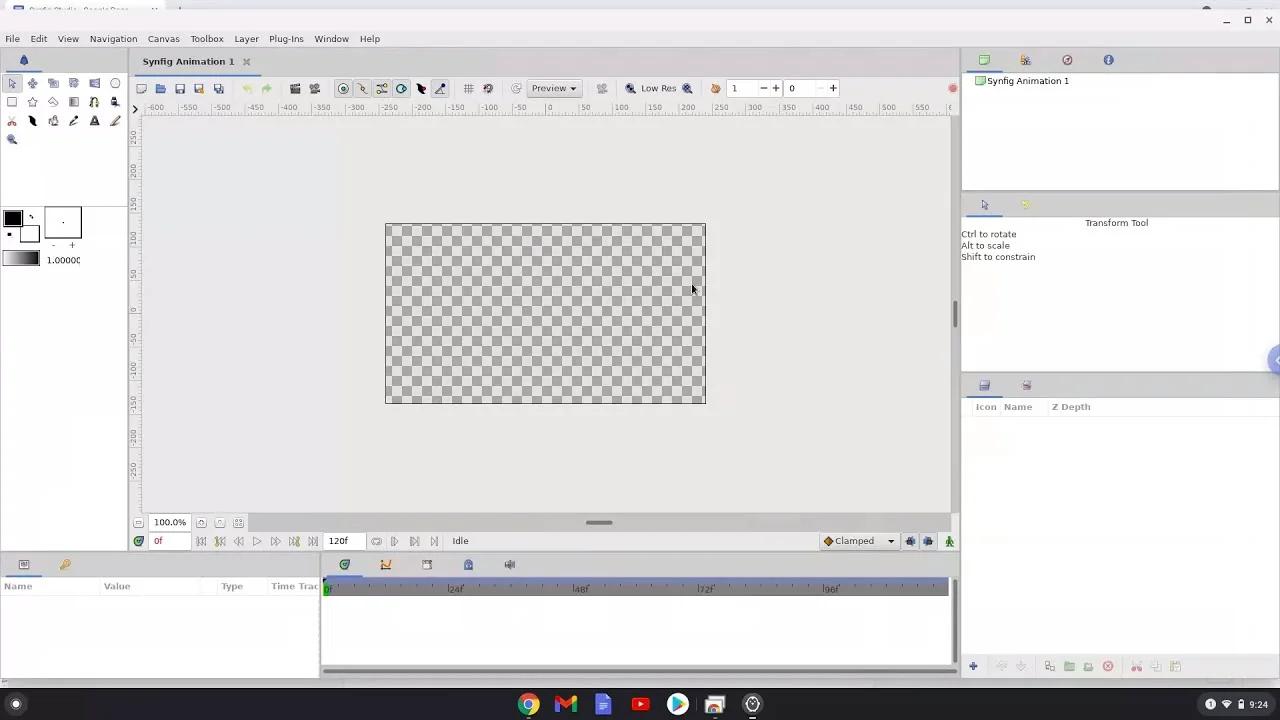The height and width of the screenshot is (720, 1280).
Task: Open the Layer menu
Action: click(x=246, y=38)
